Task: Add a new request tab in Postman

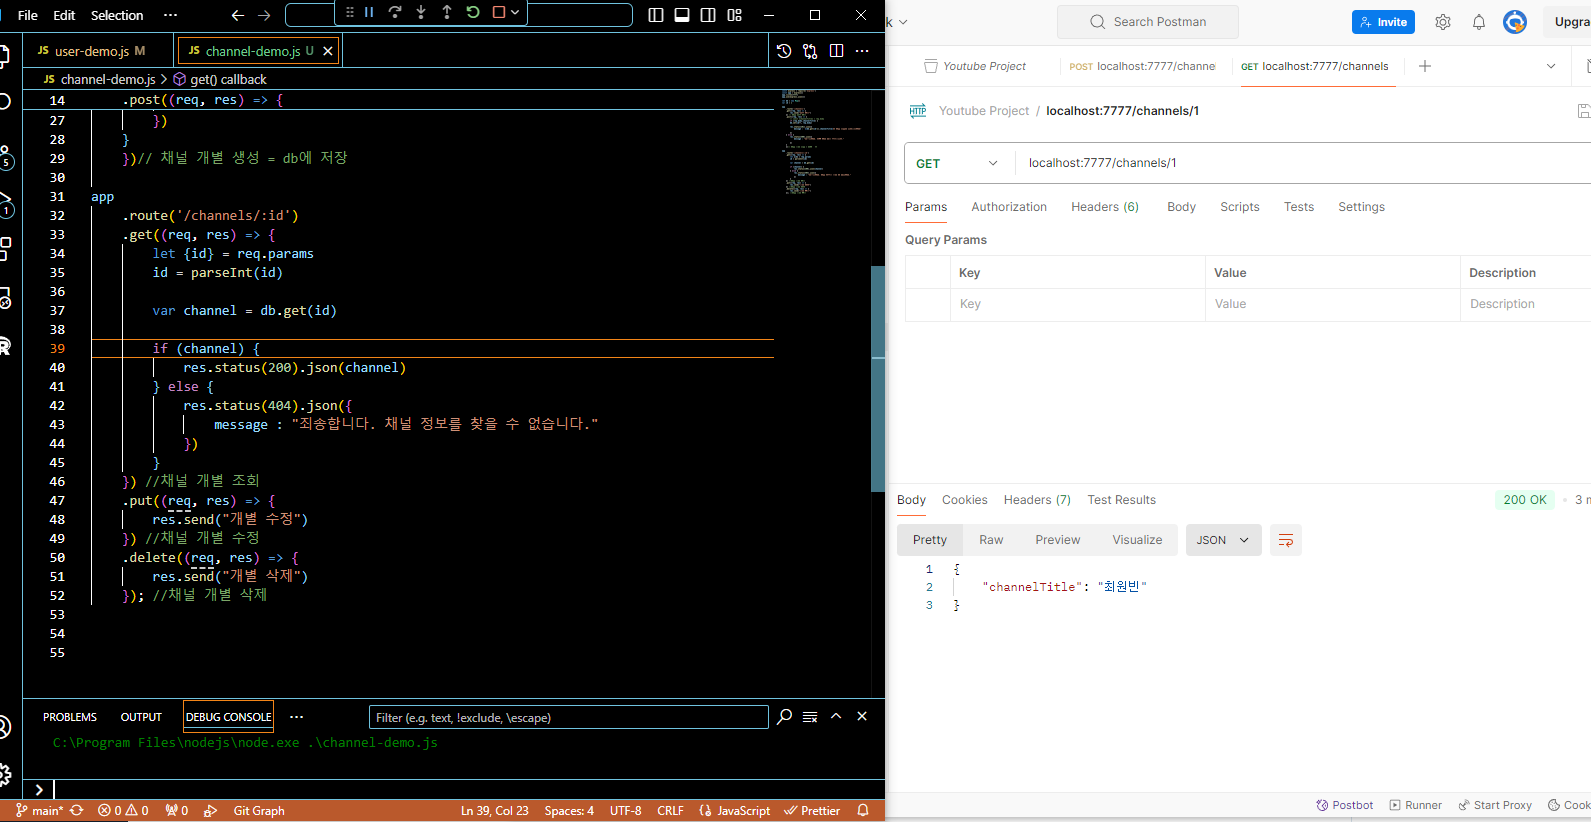Action: pyautogui.click(x=1425, y=66)
